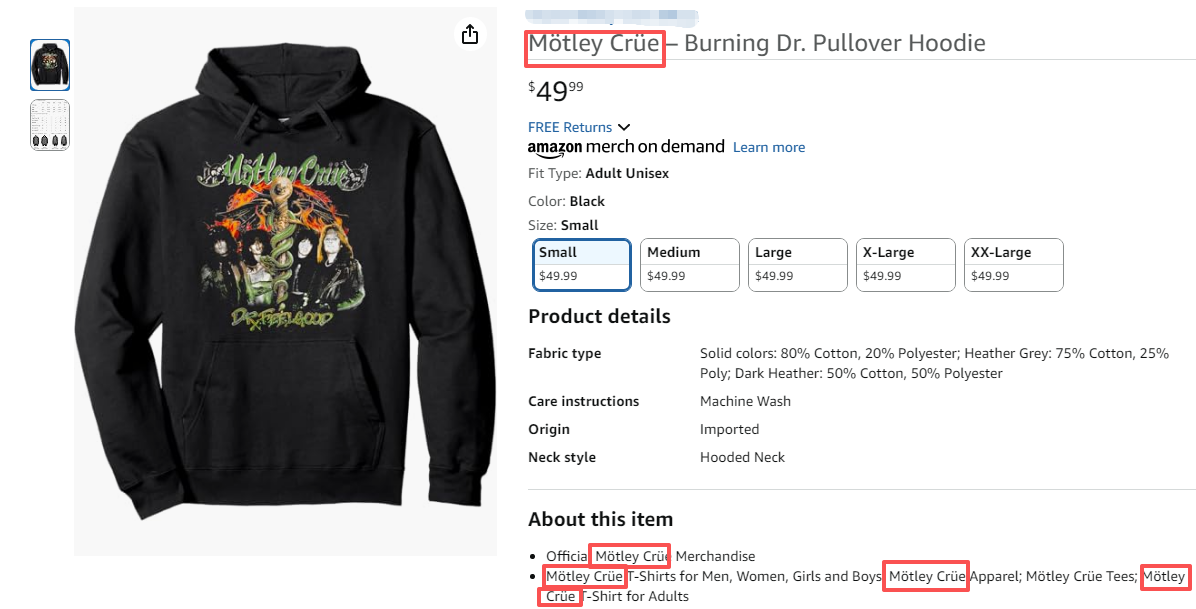Click the Color: Black label

pos(566,201)
